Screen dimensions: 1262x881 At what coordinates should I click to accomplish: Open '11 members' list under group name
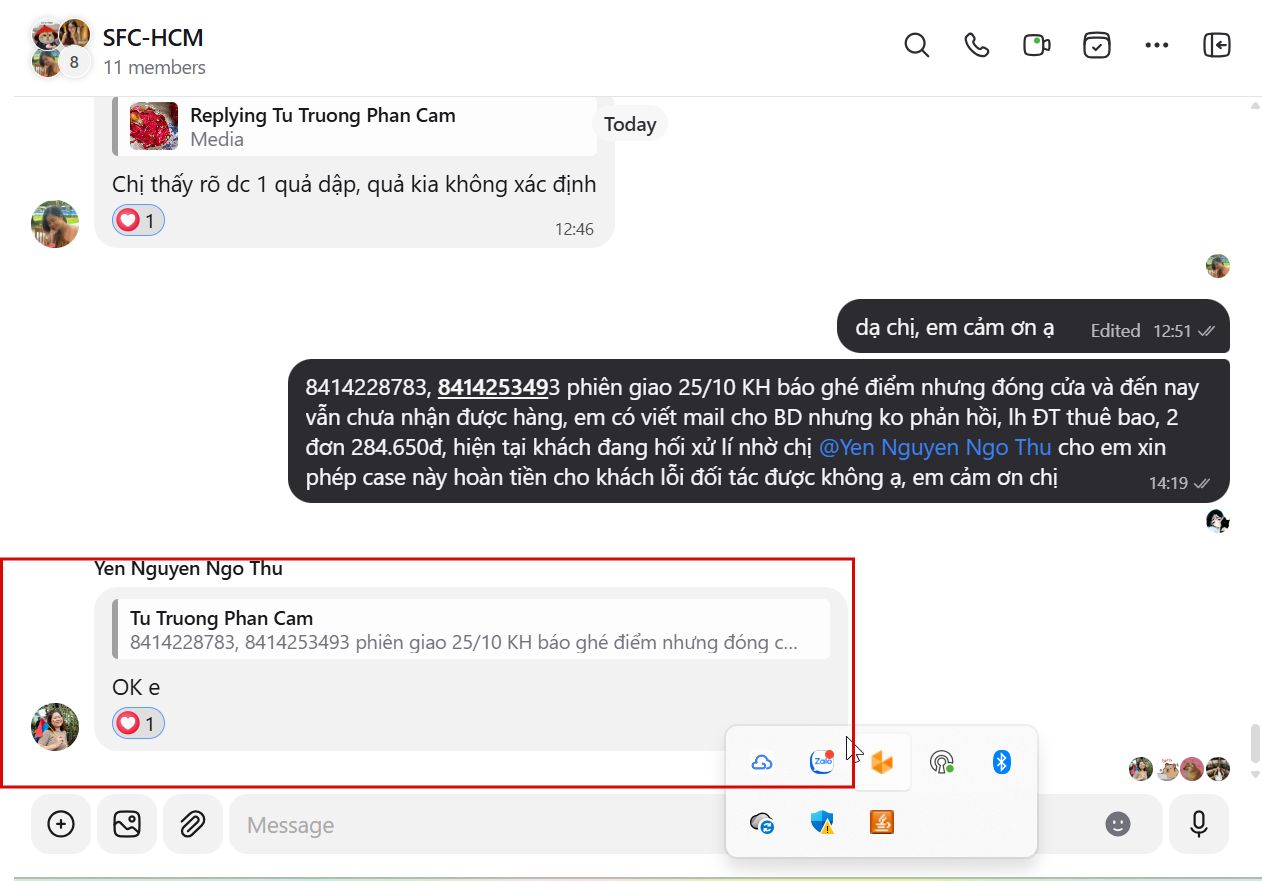(x=154, y=67)
